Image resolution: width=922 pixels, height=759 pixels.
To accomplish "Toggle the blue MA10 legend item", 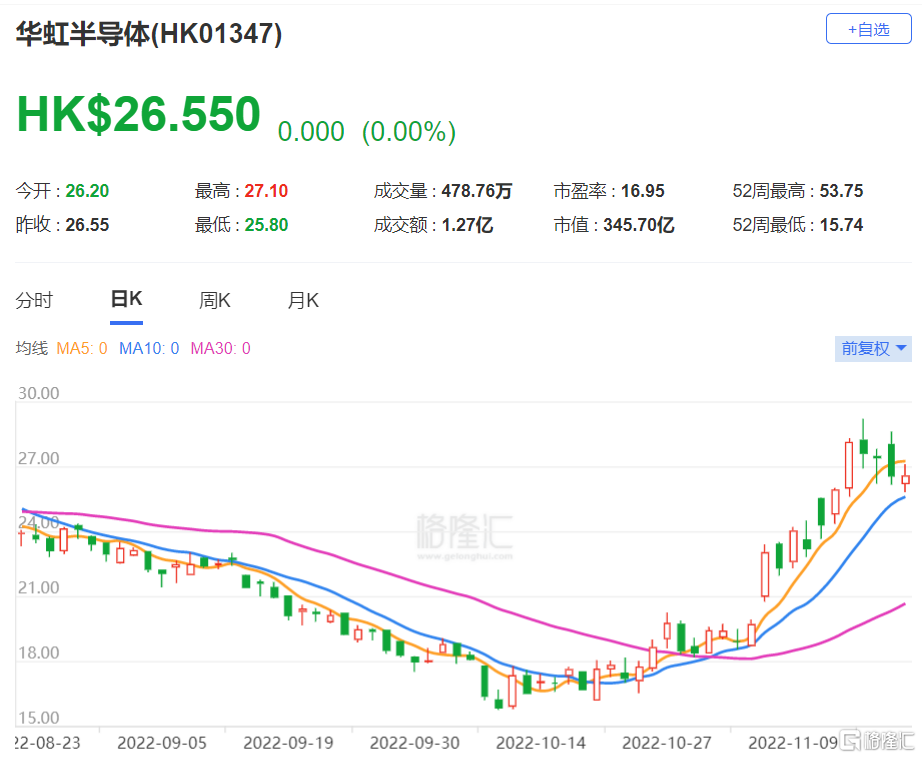I will point(148,349).
